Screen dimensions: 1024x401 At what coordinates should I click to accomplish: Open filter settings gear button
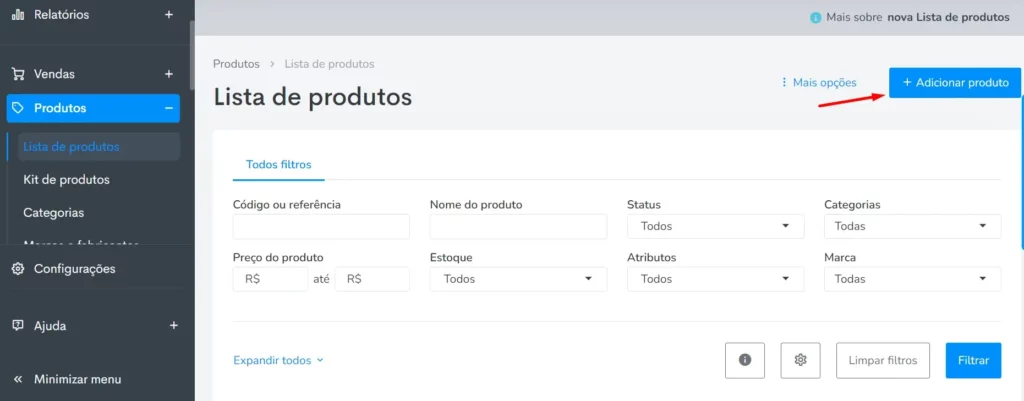coord(801,360)
